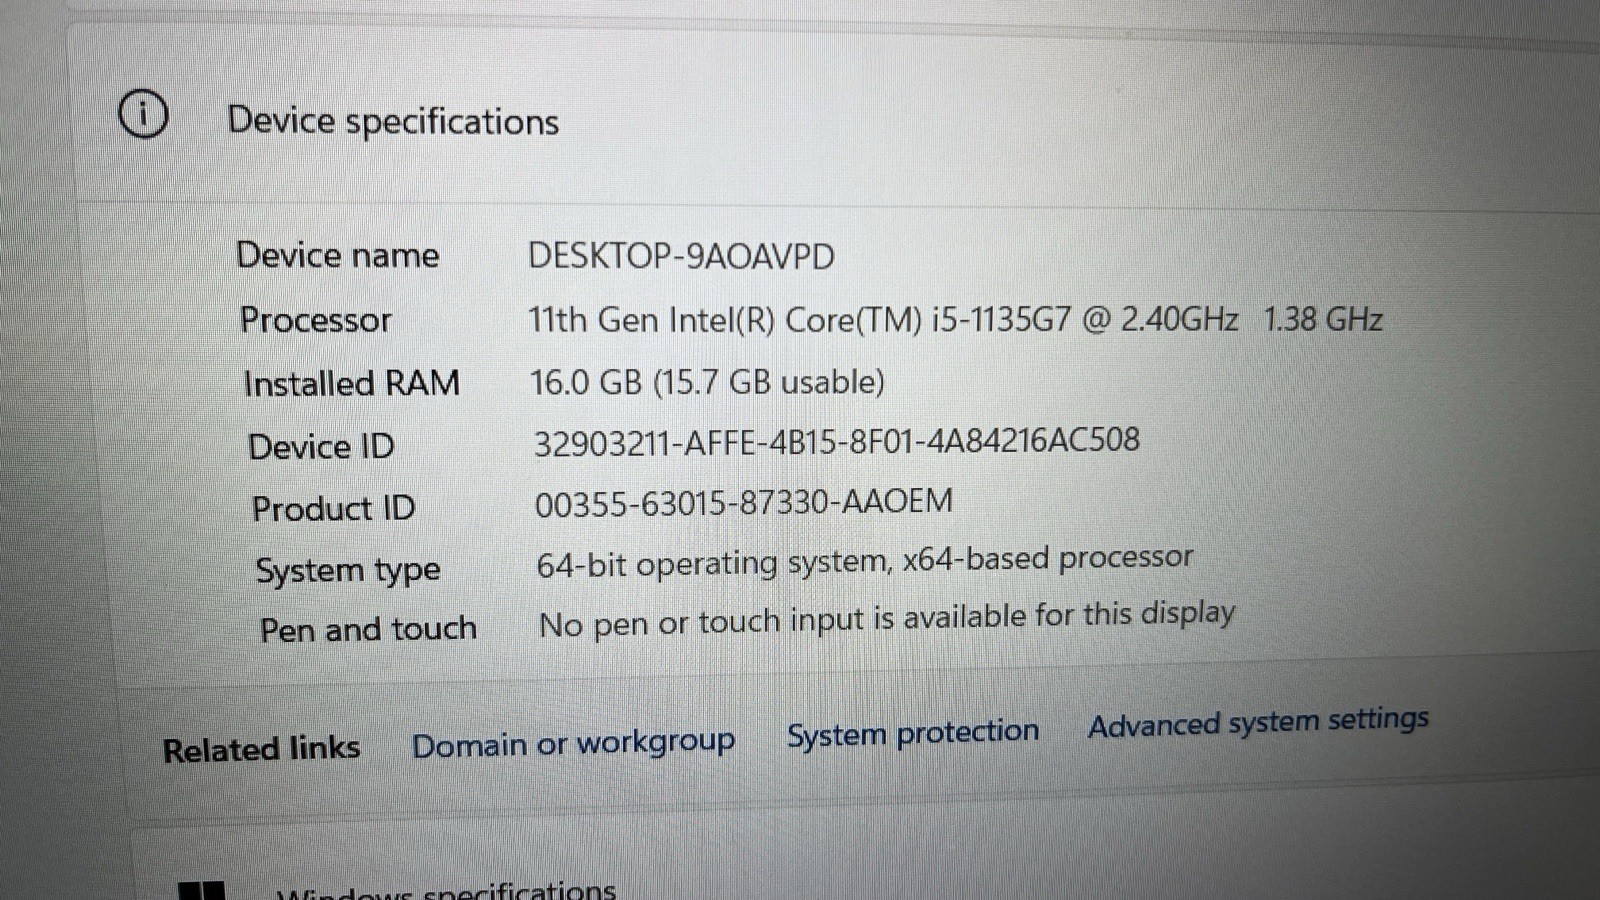Click the Related links label
Image resolution: width=1600 pixels, height=900 pixels.
(261, 749)
